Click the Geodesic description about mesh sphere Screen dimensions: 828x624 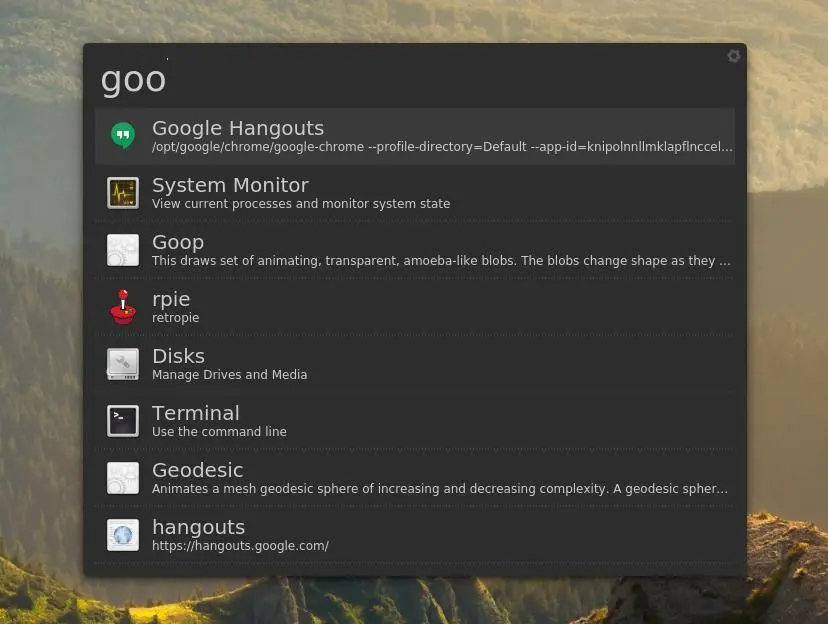pyautogui.click(x=440, y=489)
